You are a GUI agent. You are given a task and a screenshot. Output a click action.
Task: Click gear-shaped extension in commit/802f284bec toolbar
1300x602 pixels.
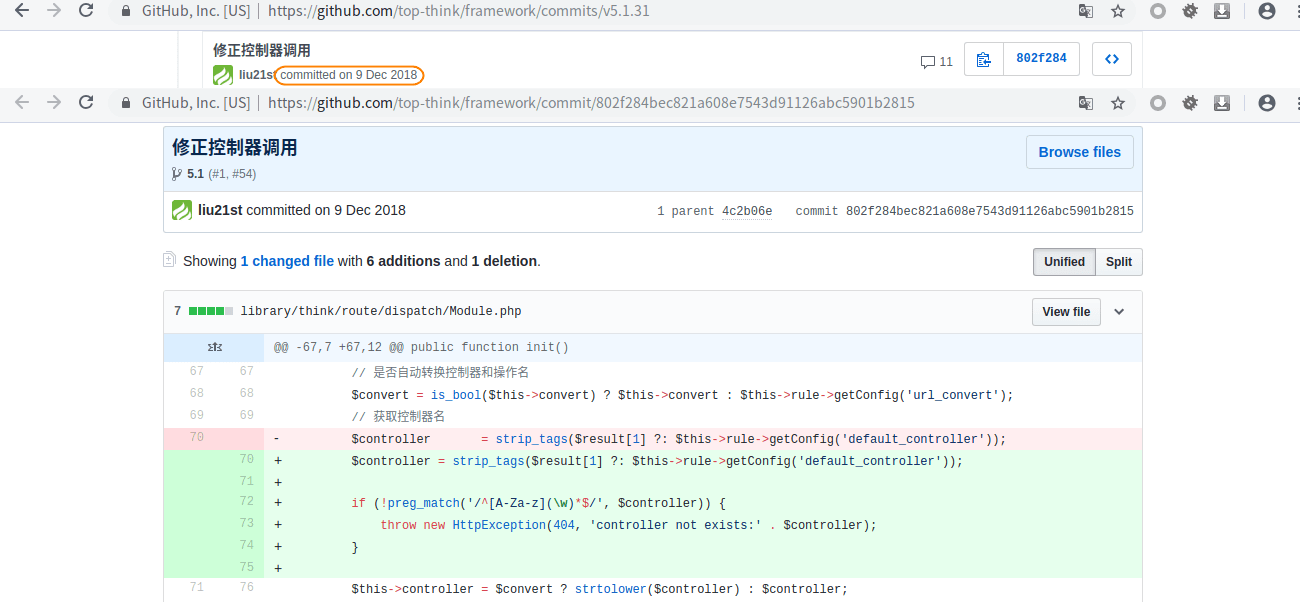pos(1190,103)
